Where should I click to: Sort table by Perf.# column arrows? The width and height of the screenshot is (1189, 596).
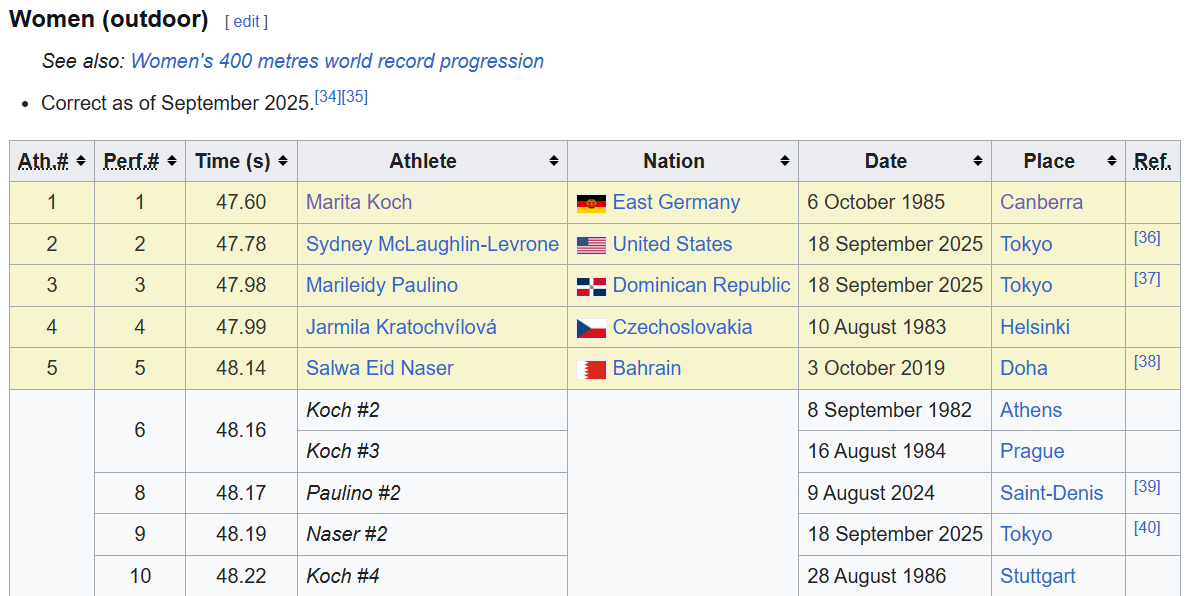pyautogui.click(x=172, y=161)
